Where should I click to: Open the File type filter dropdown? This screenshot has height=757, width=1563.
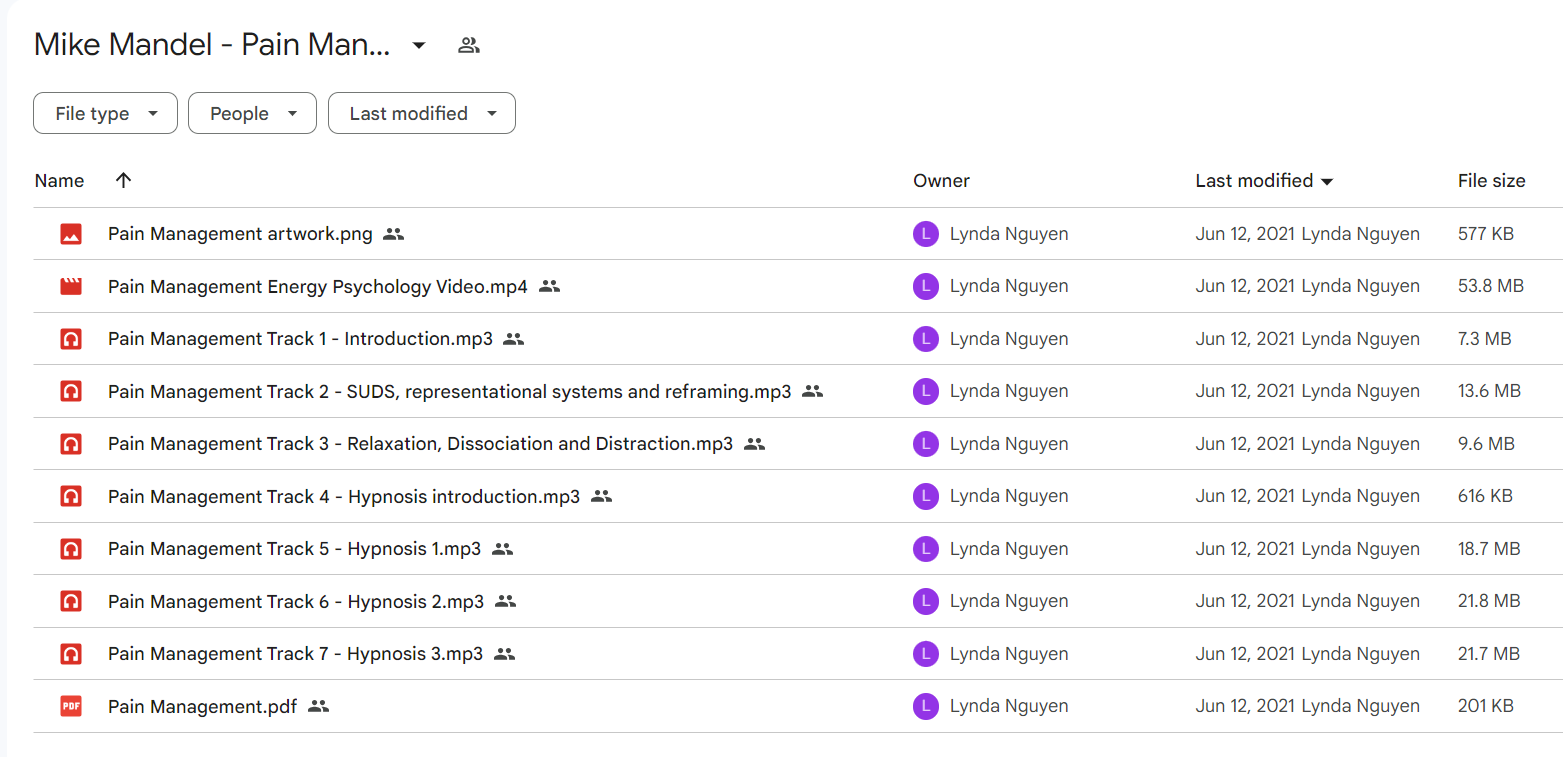(106, 113)
